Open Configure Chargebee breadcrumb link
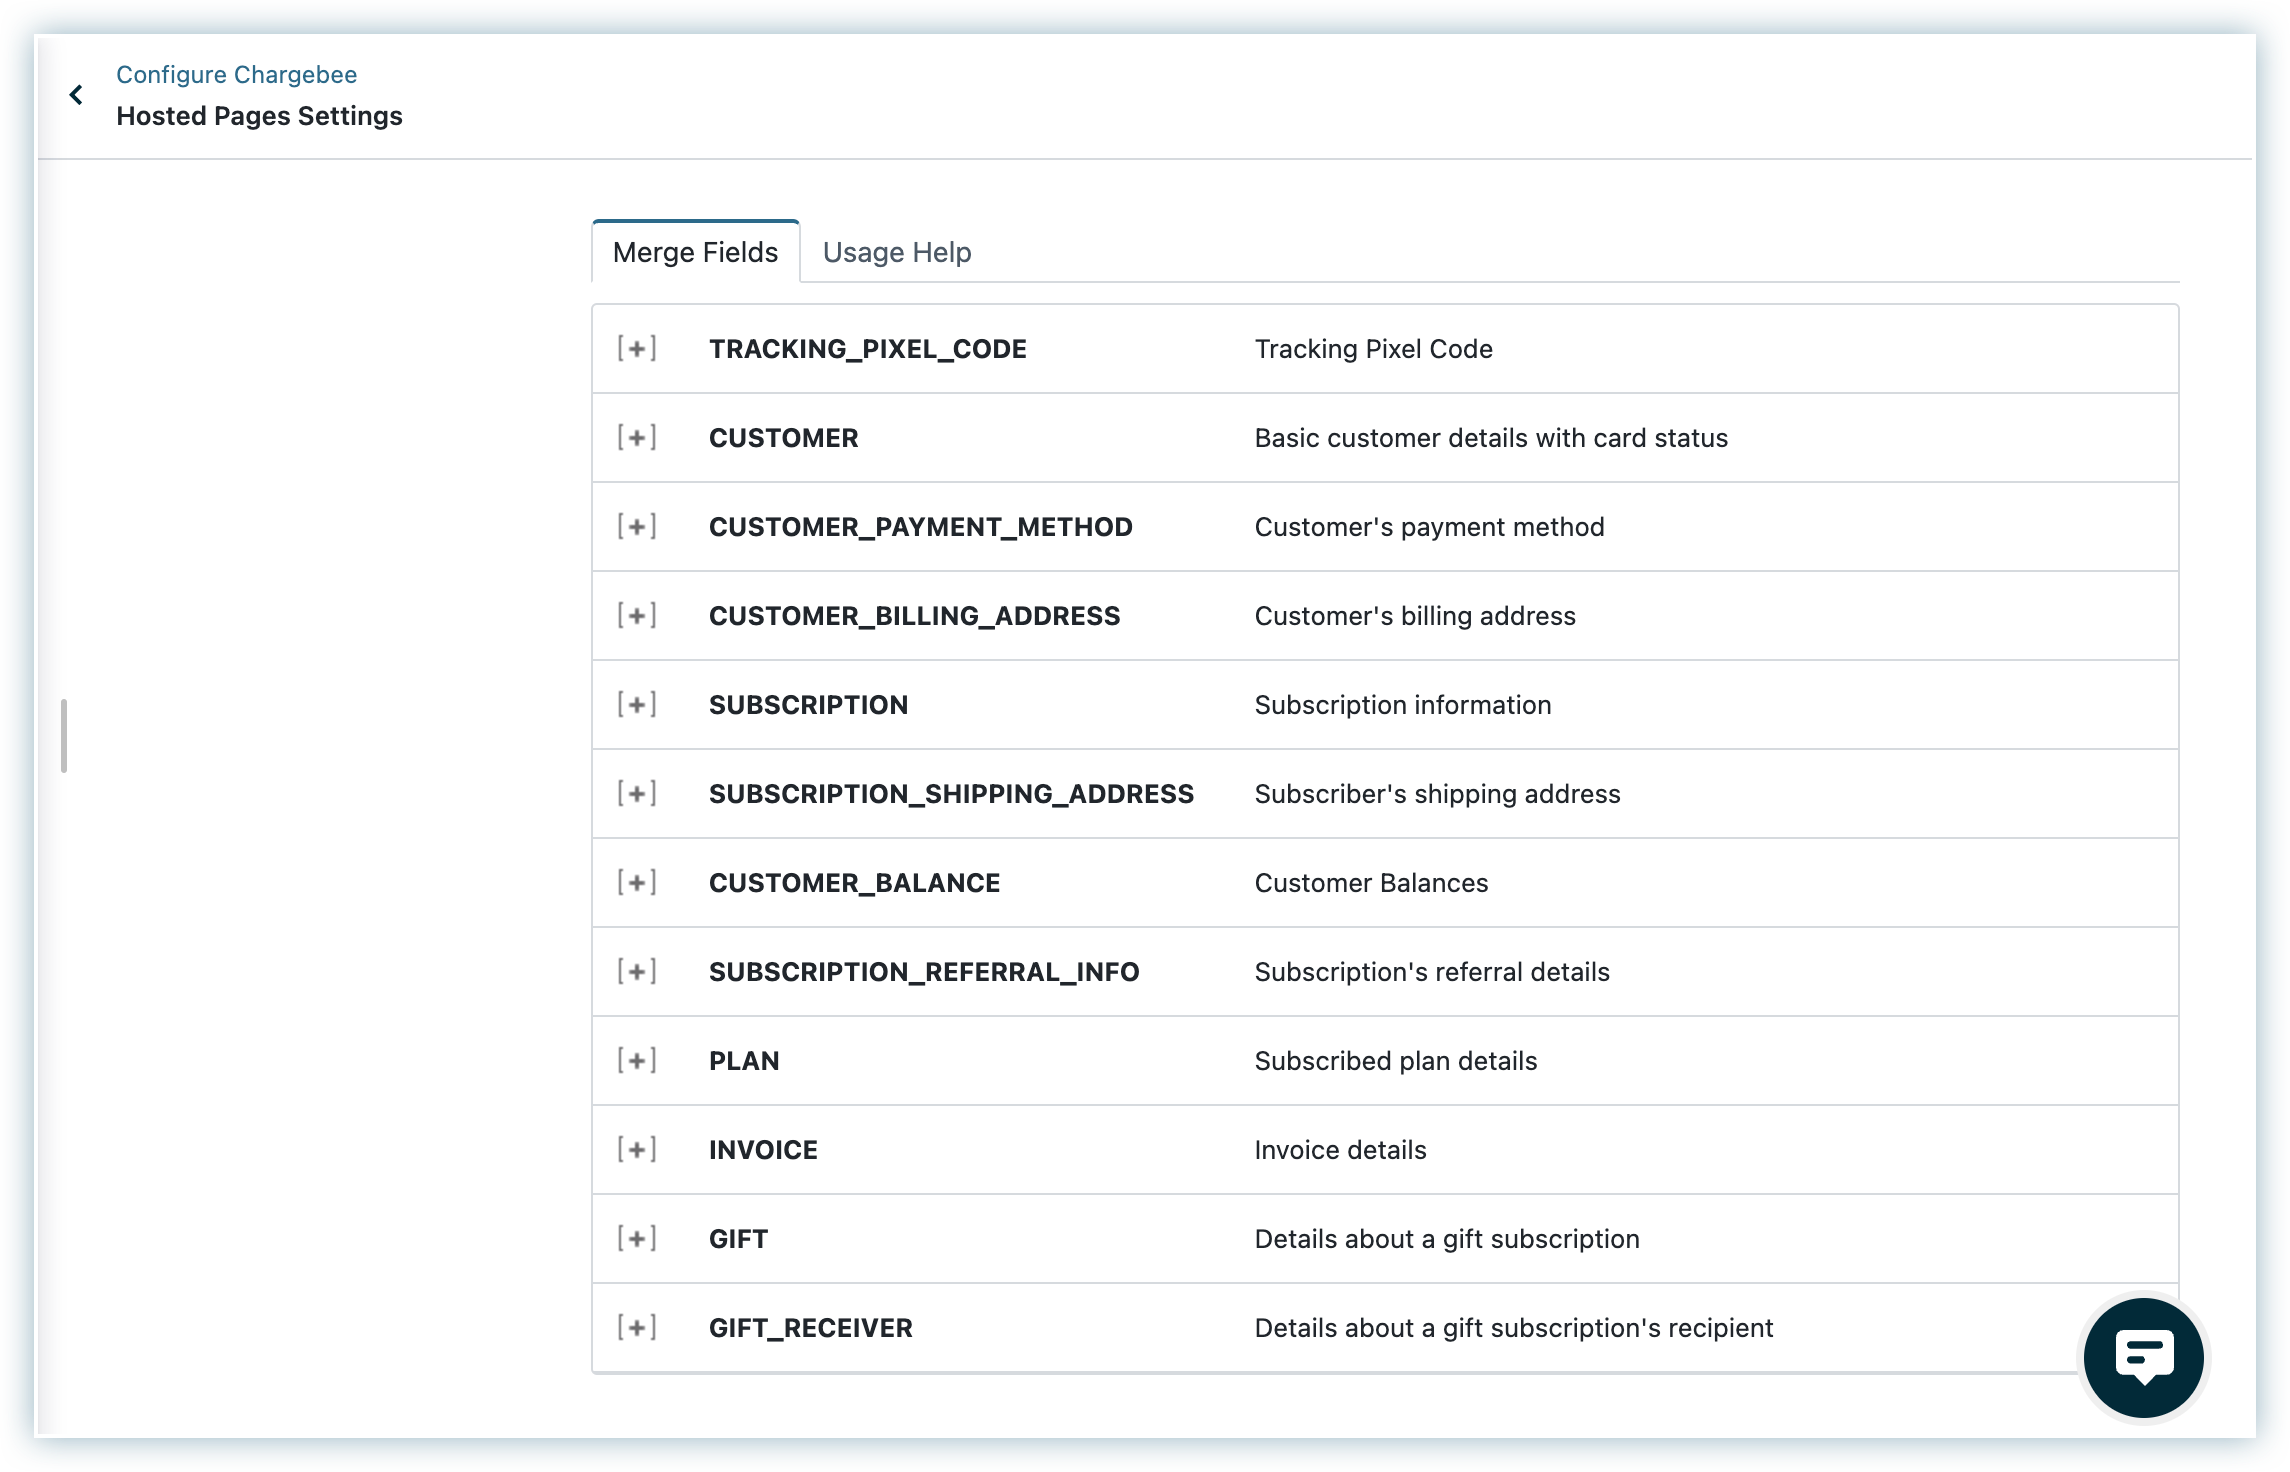 coord(236,74)
